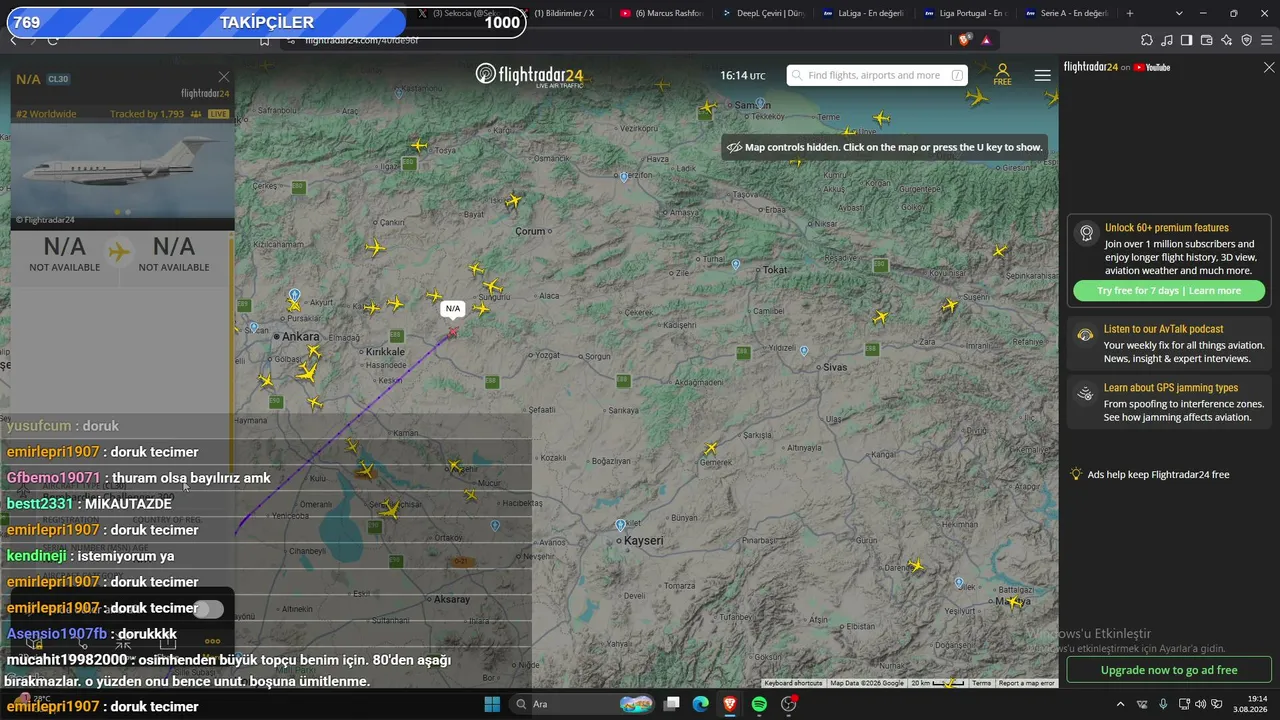Click Try free for 7 days button
Viewport: 1280px width, 720px height.
pos(1169,291)
